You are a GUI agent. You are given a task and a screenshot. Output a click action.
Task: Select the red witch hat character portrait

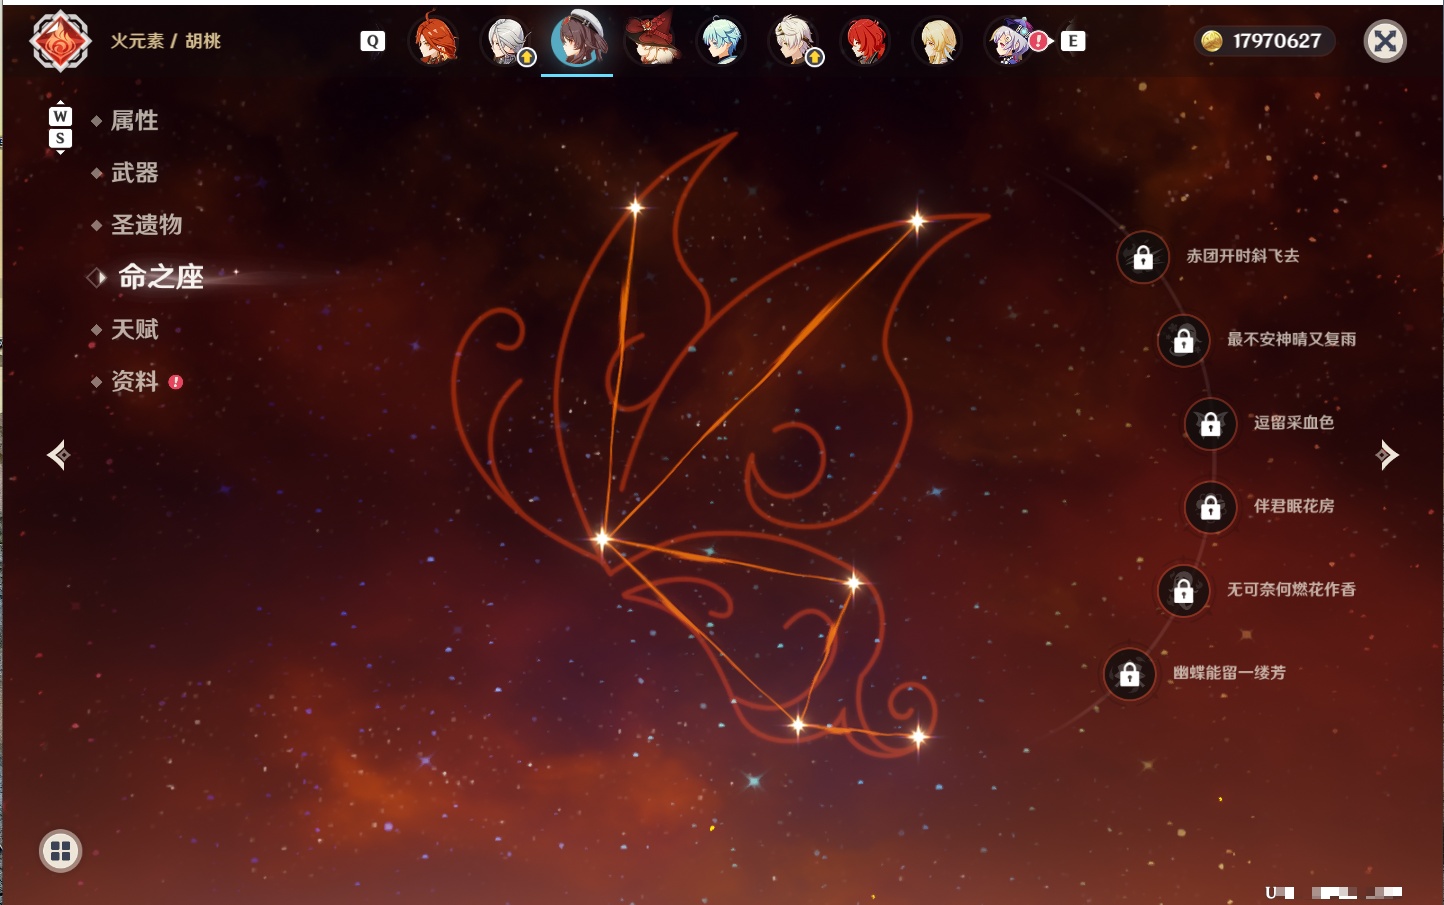tap(651, 39)
